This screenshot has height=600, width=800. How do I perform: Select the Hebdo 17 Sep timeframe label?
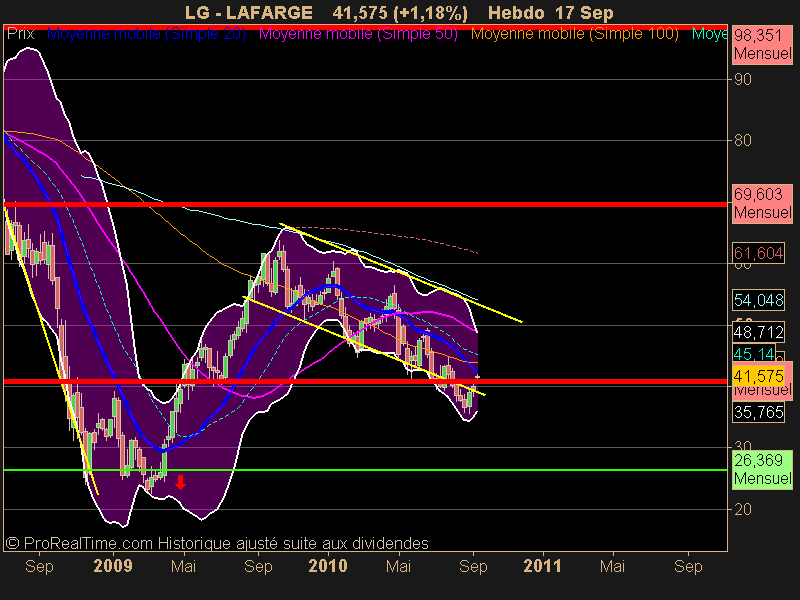pos(551,13)
